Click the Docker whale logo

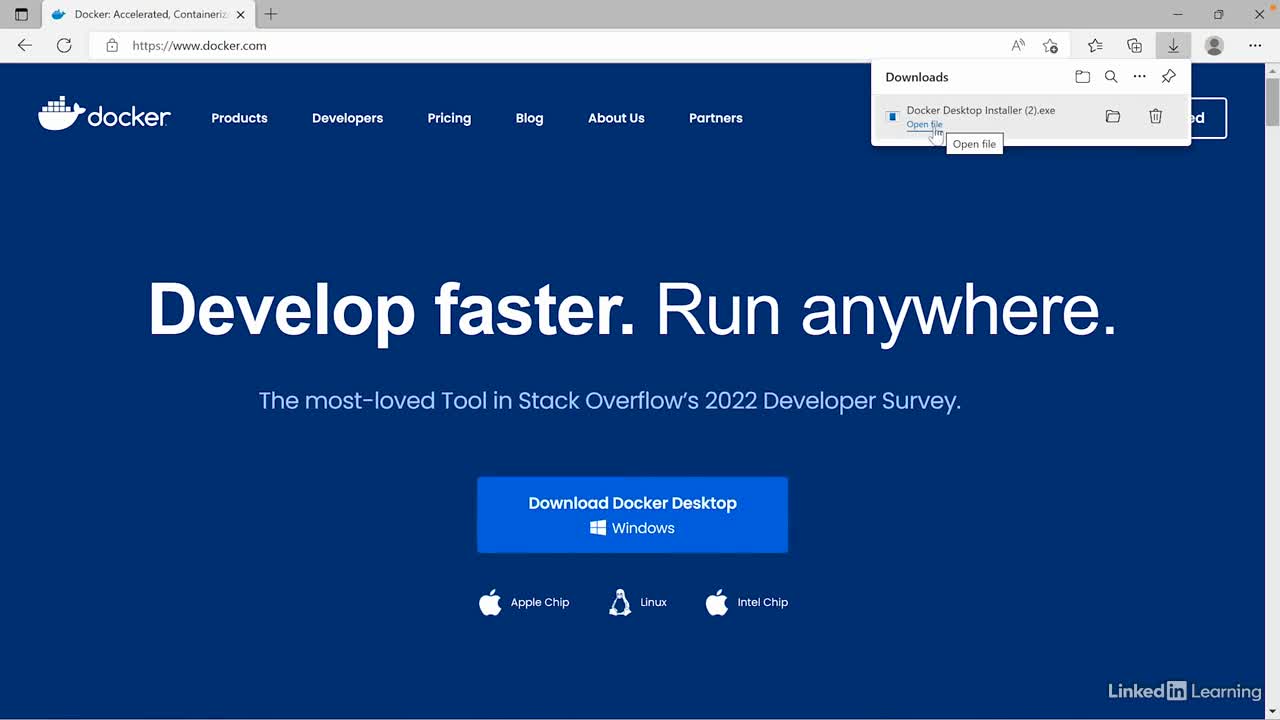[x=104, y=115]
